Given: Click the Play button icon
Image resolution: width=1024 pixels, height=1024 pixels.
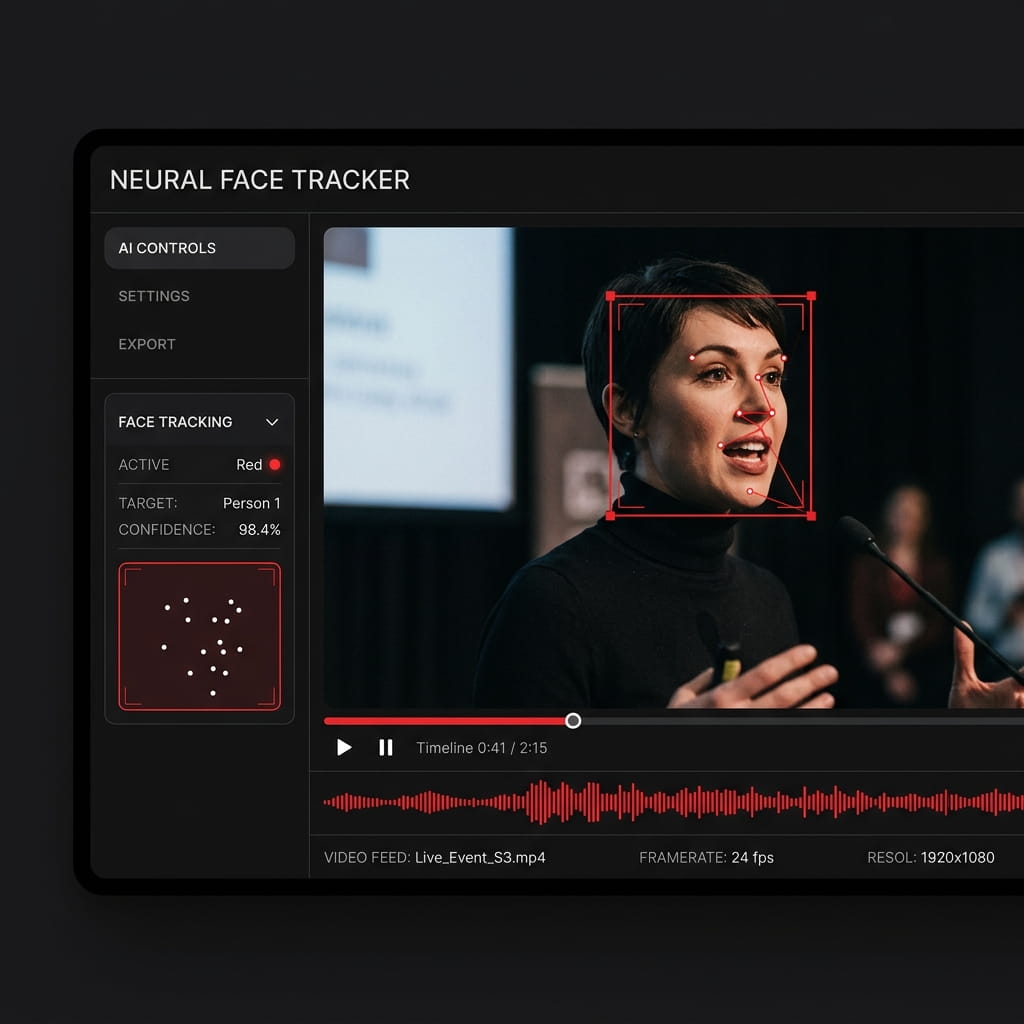Looking at the screenshot, I should click(x=344, y=747).
